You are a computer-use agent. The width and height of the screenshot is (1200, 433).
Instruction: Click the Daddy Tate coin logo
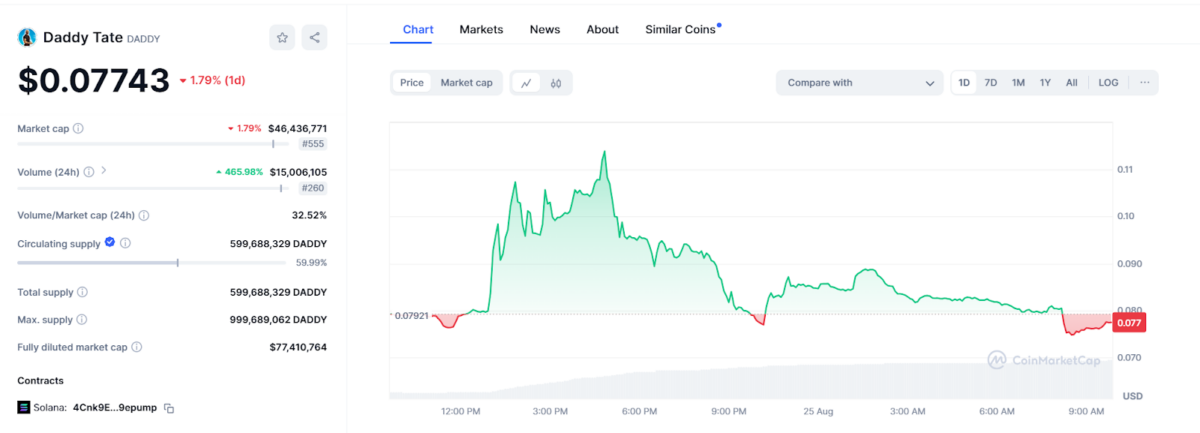pyautogui.click(x=27, y=37)
